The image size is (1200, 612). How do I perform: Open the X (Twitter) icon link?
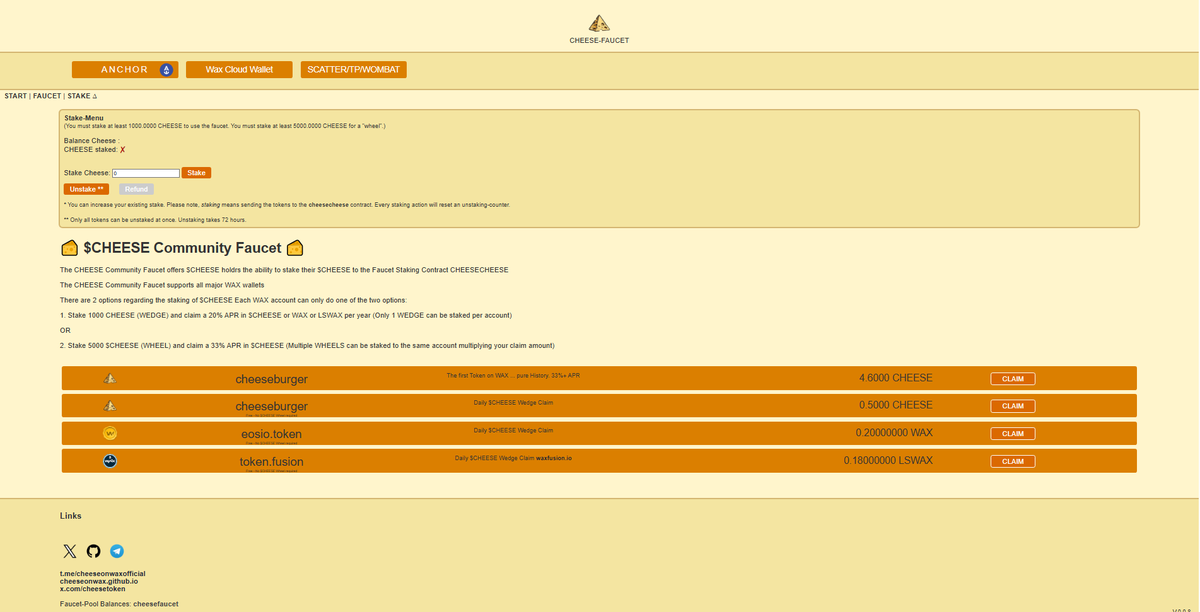click(69, 551)
